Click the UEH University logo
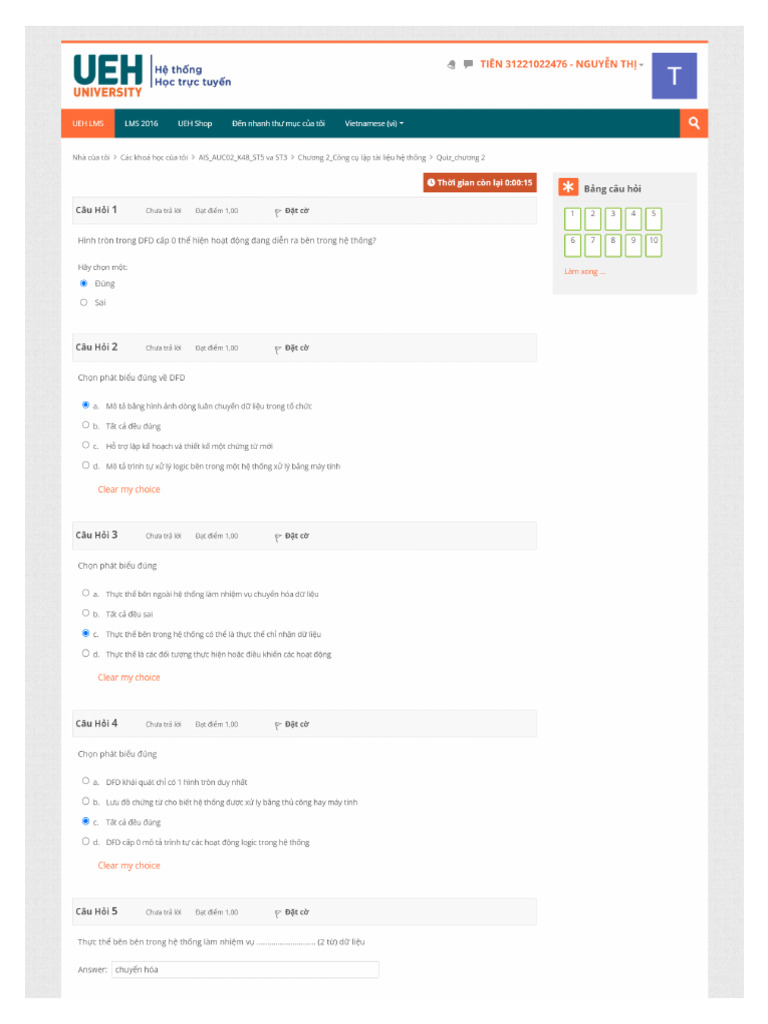The image size is (768, 1024). (108, 75)
